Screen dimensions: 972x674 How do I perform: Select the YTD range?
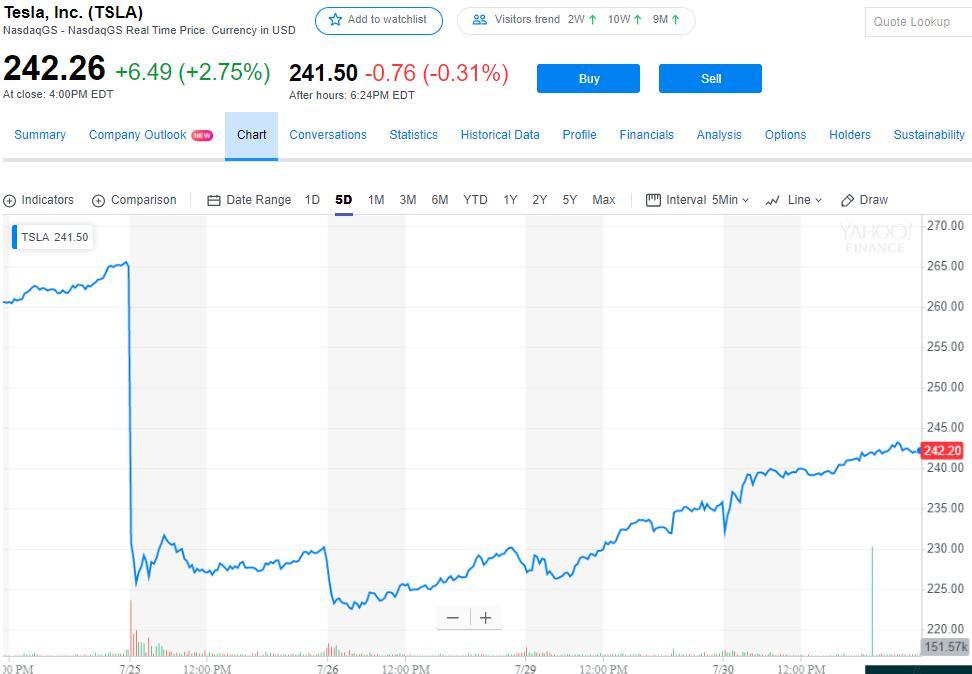point(475,200)
